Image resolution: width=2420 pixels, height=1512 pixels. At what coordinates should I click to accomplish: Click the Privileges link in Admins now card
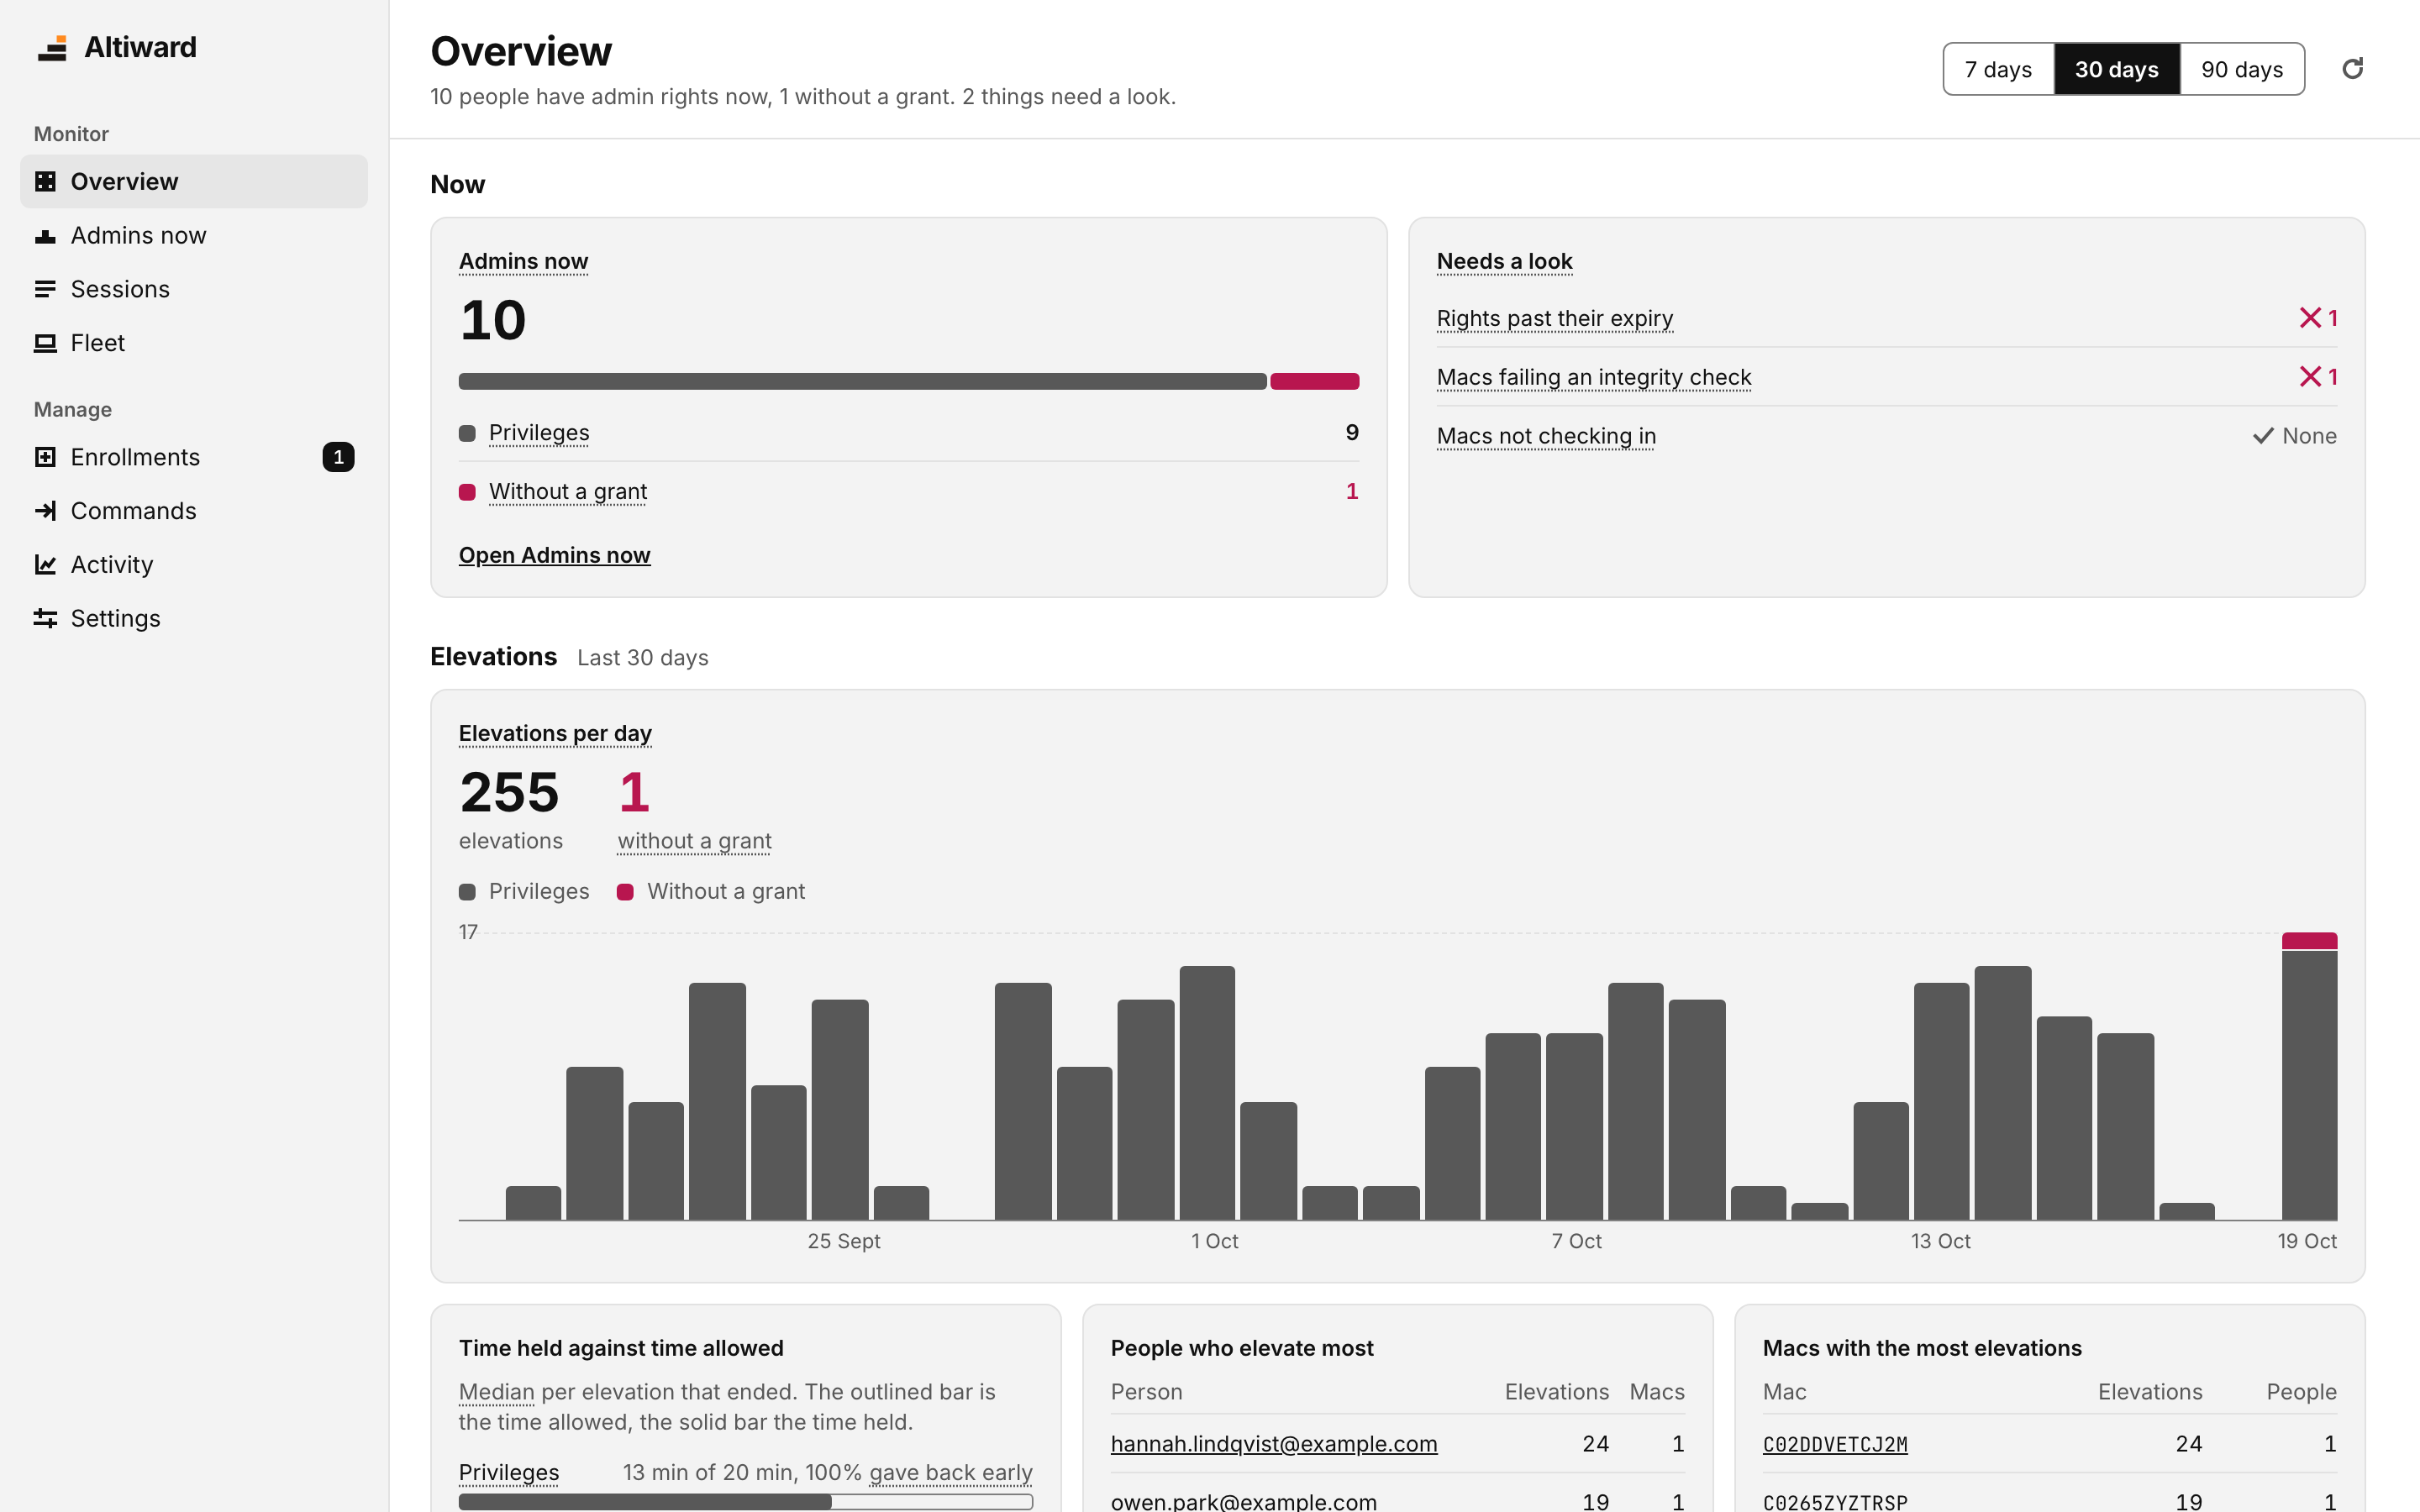coord(539,433)
